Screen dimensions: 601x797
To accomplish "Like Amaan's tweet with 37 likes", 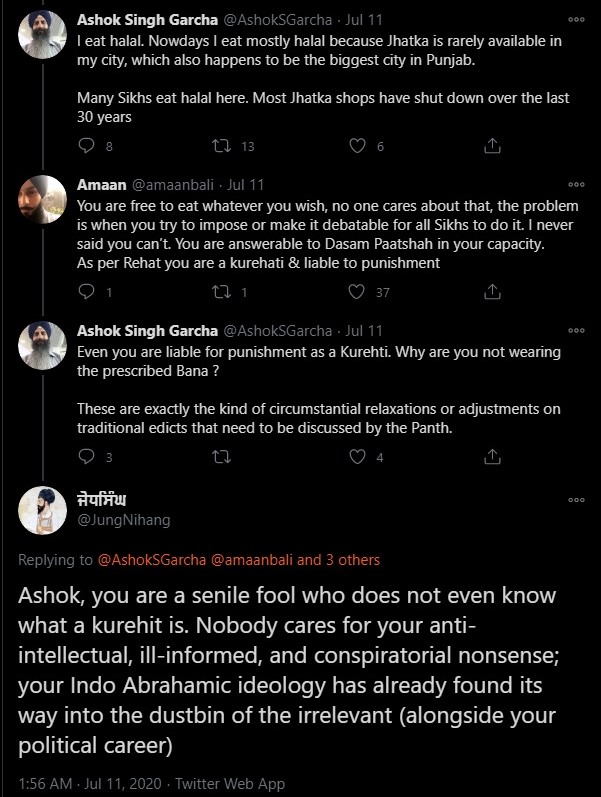I will (356, 292).
